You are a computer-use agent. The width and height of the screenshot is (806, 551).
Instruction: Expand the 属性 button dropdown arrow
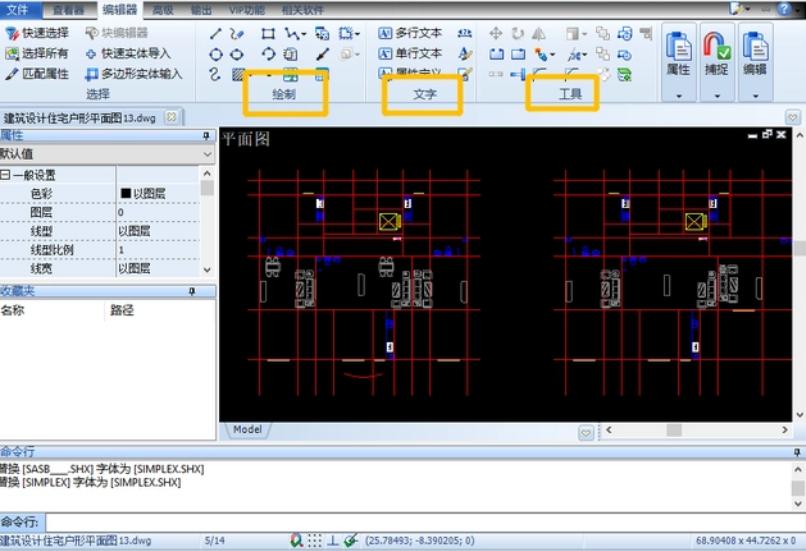pyautogui.click(x=679, y=96)
